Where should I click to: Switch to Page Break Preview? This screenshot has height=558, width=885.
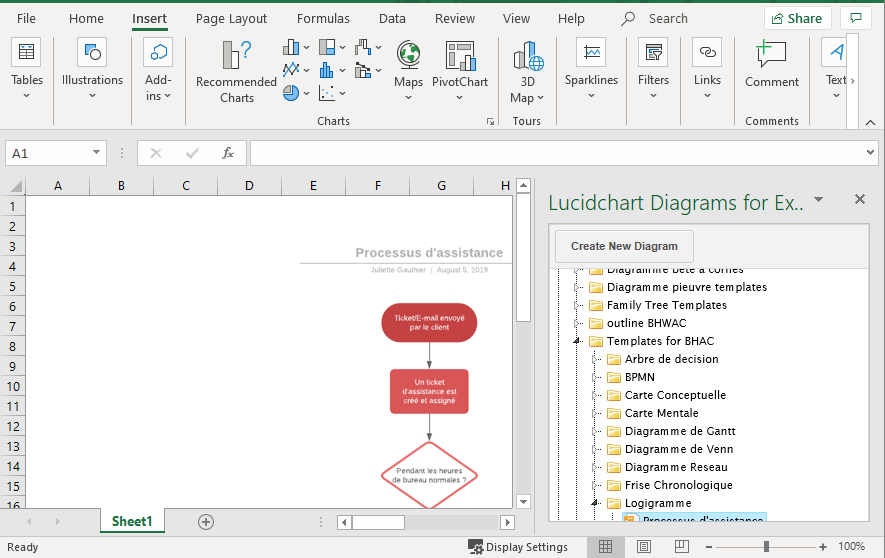coord(682,546)
